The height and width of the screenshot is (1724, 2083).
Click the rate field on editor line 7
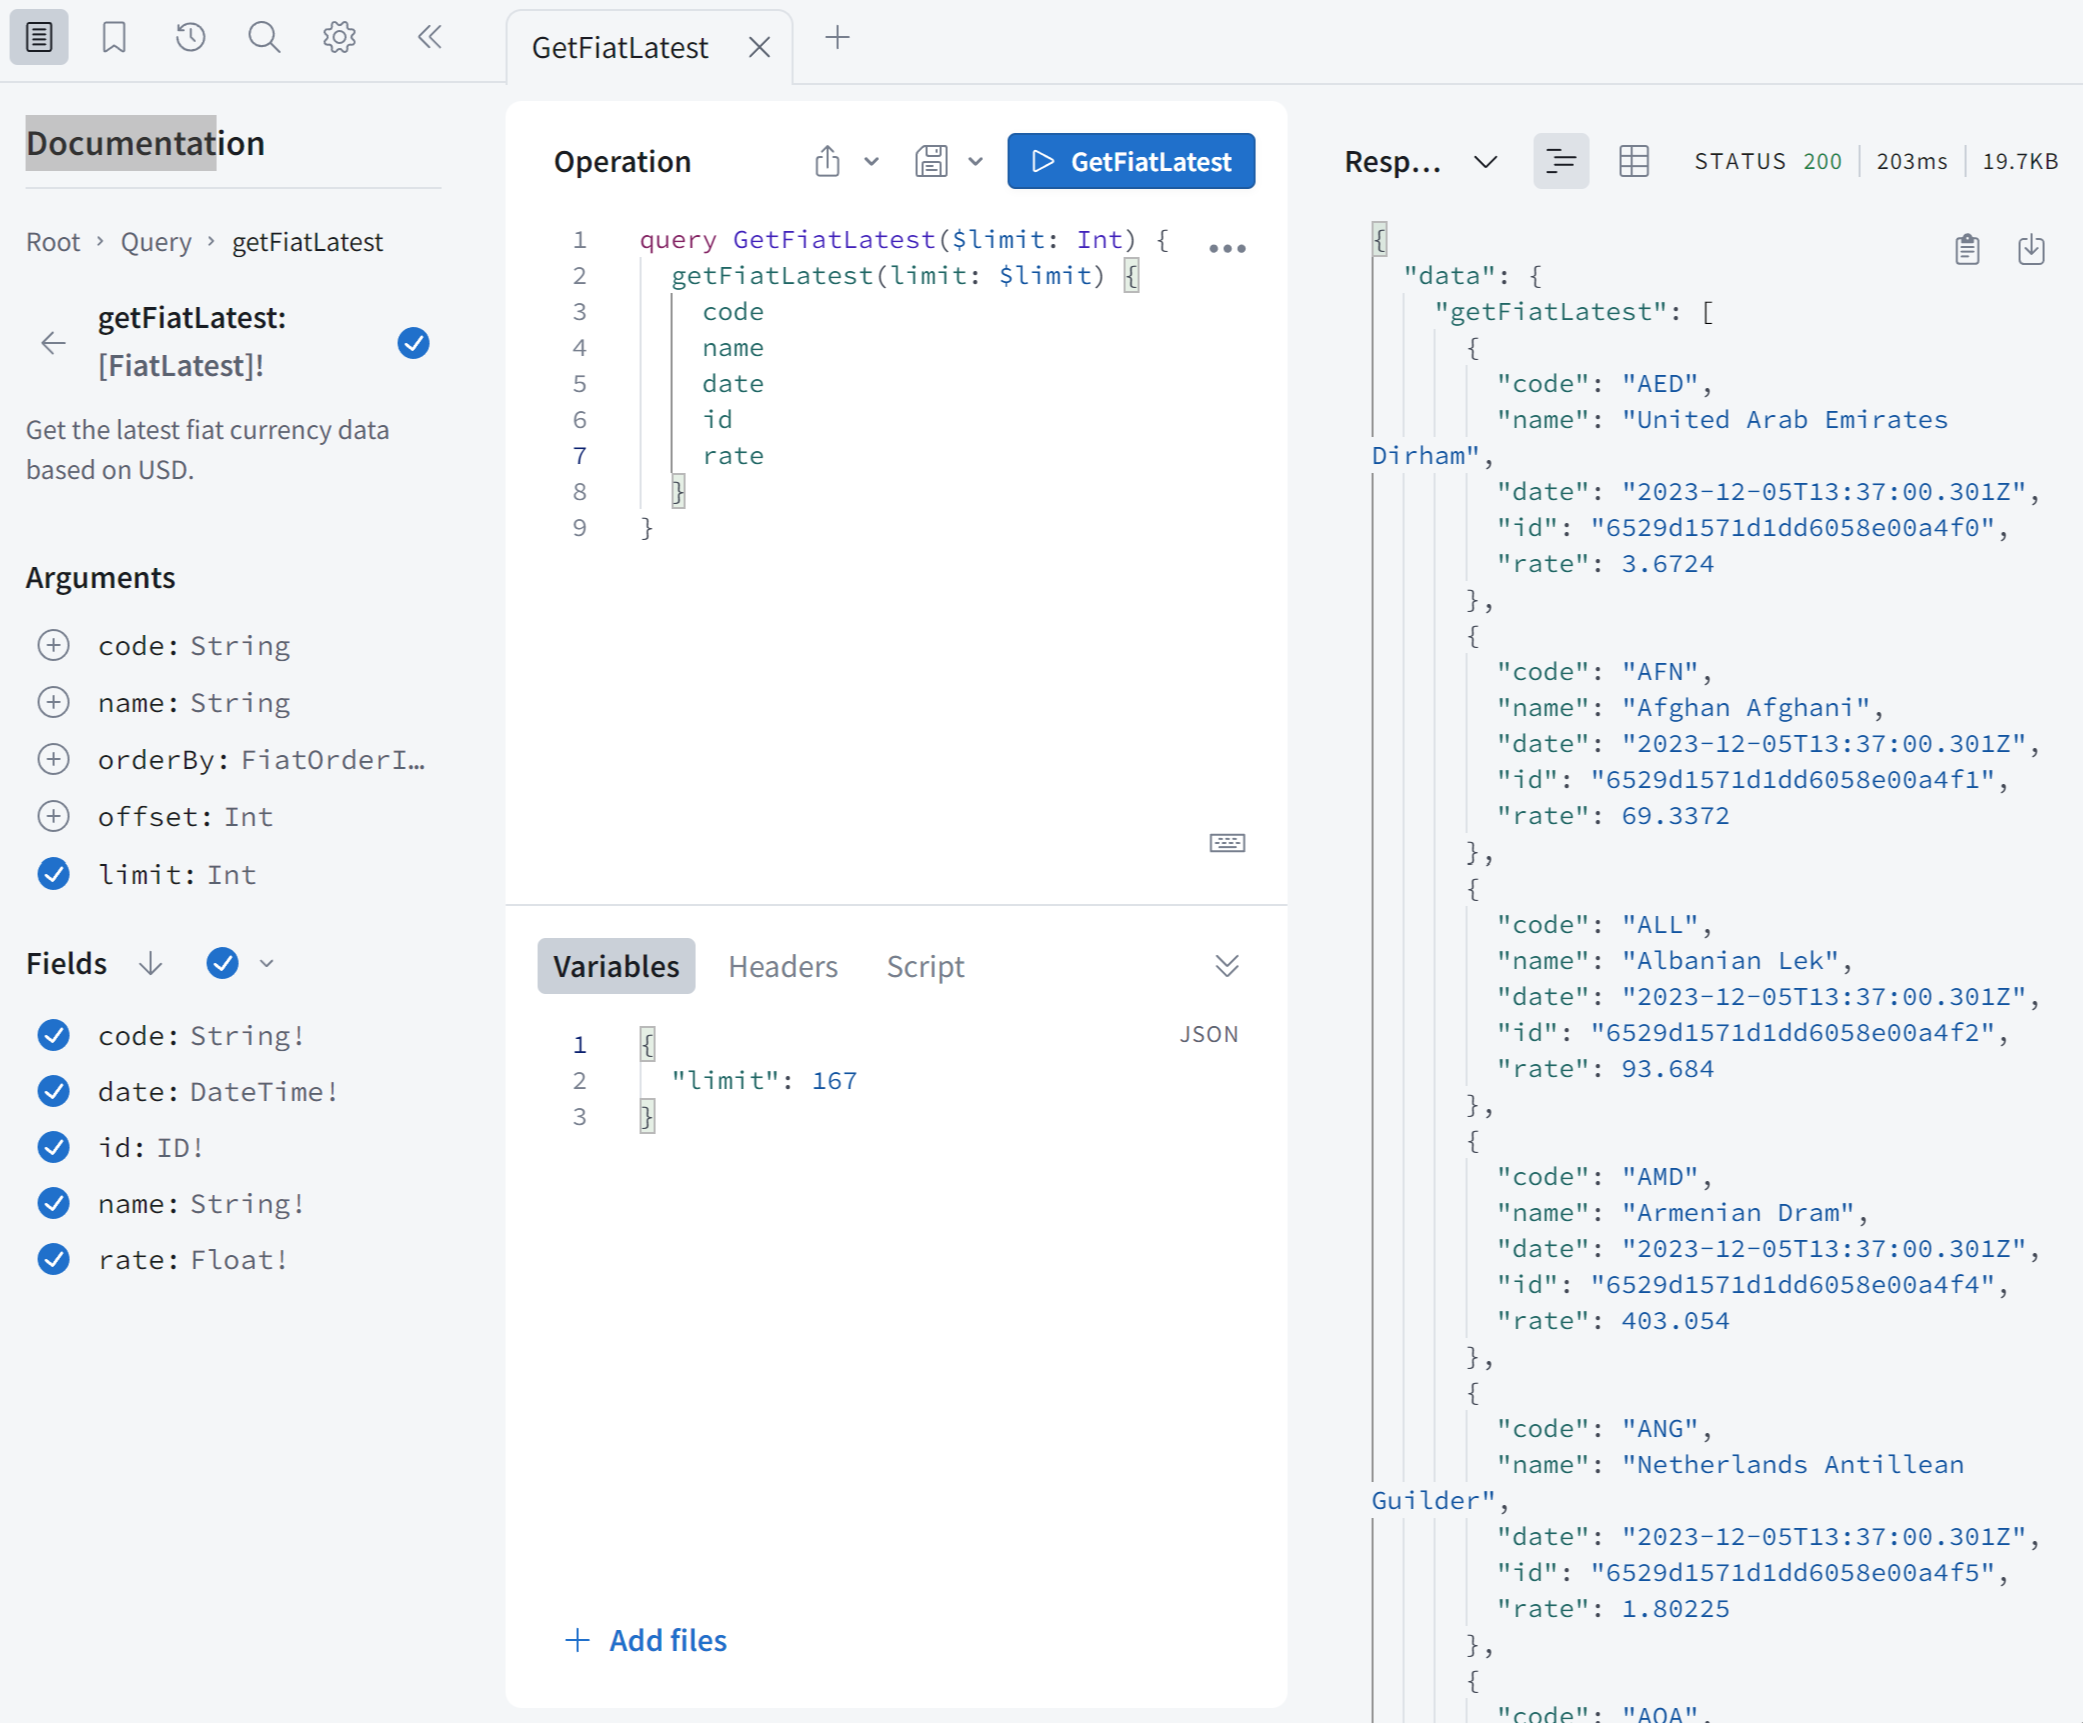pos(733,456)
